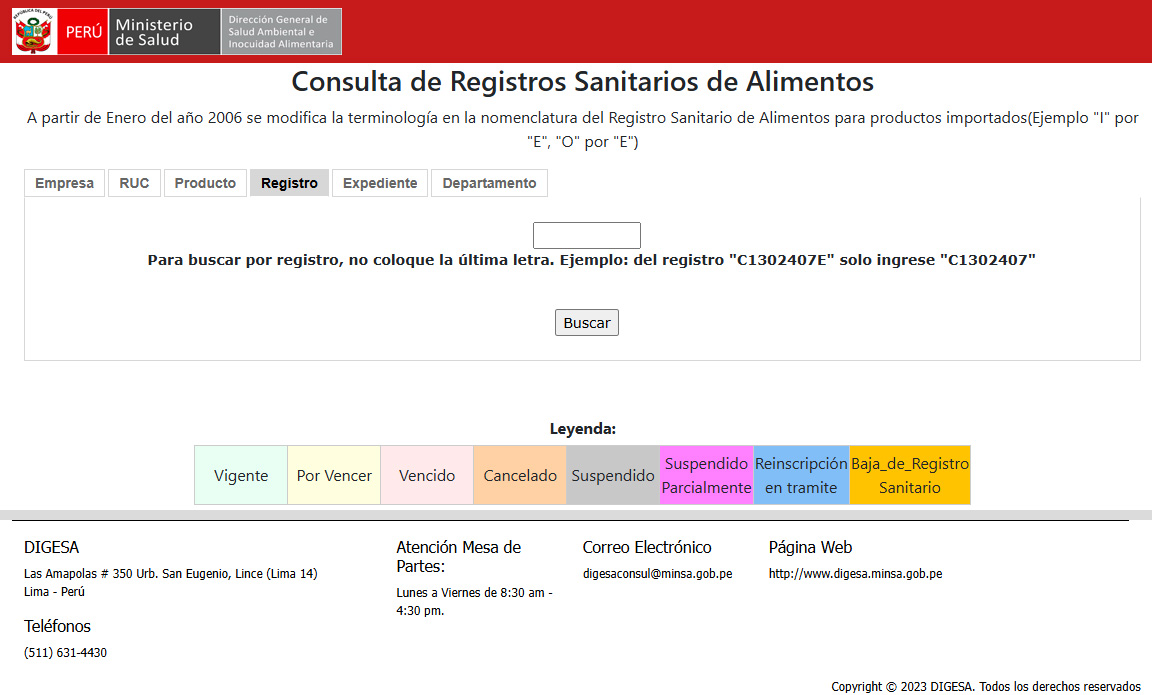Open the digesa.minsa.gob.pe web page link
The image size is (1152, 695).
(855, 574)
